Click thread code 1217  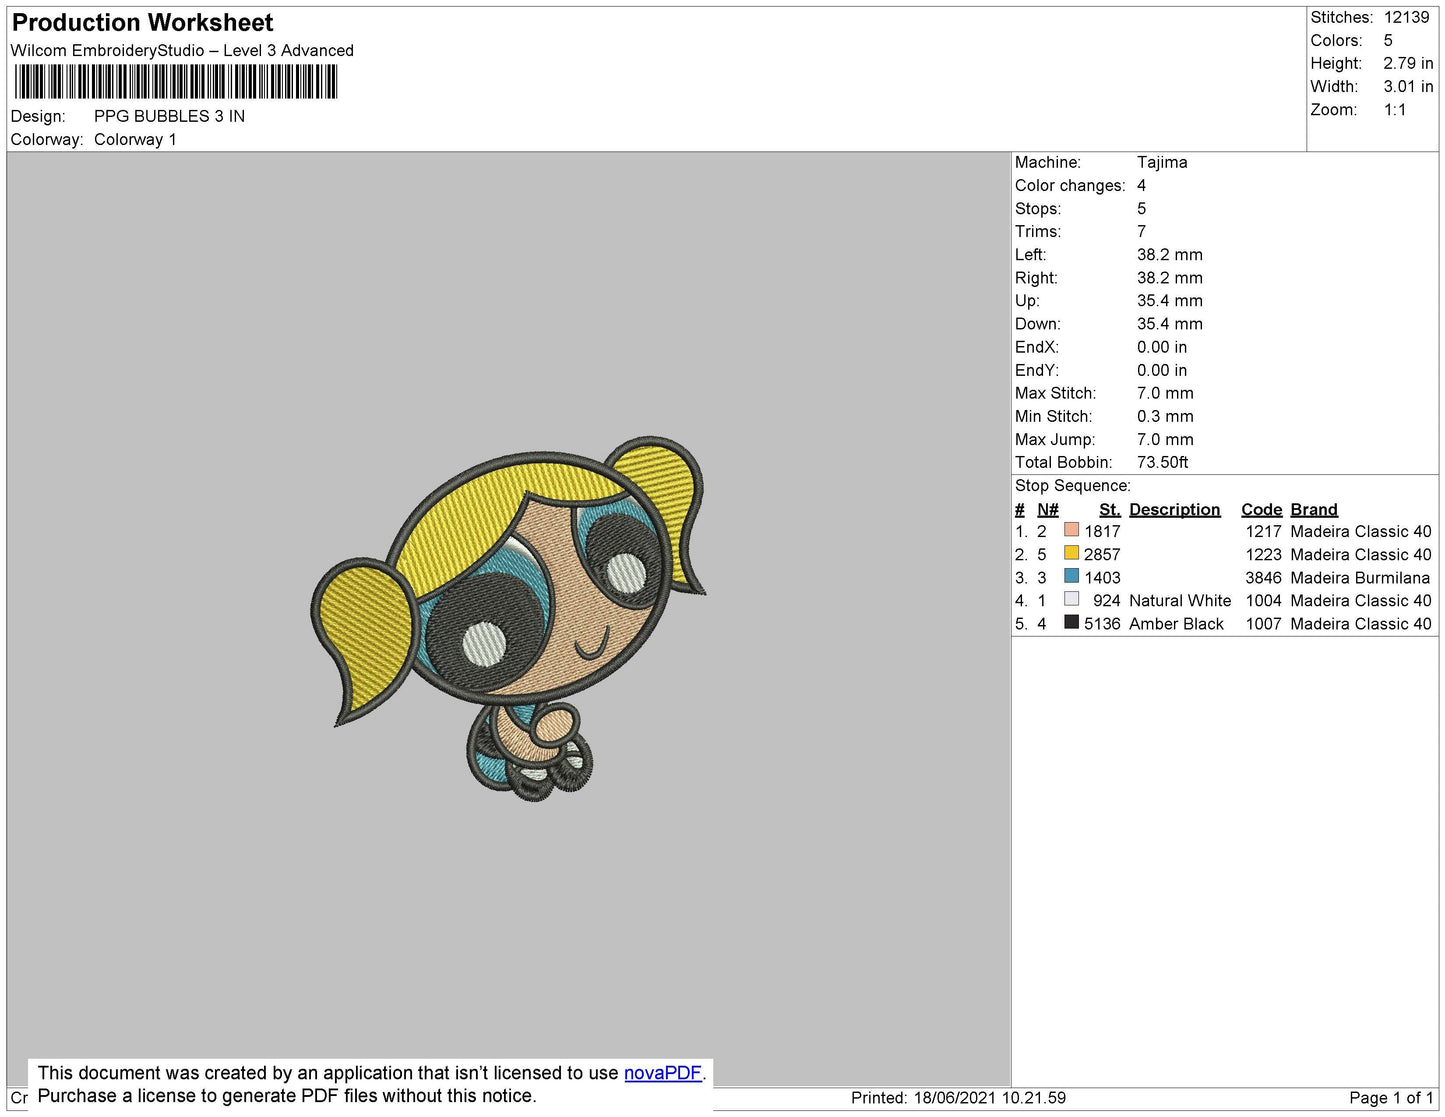click(x=1263, y=531)
